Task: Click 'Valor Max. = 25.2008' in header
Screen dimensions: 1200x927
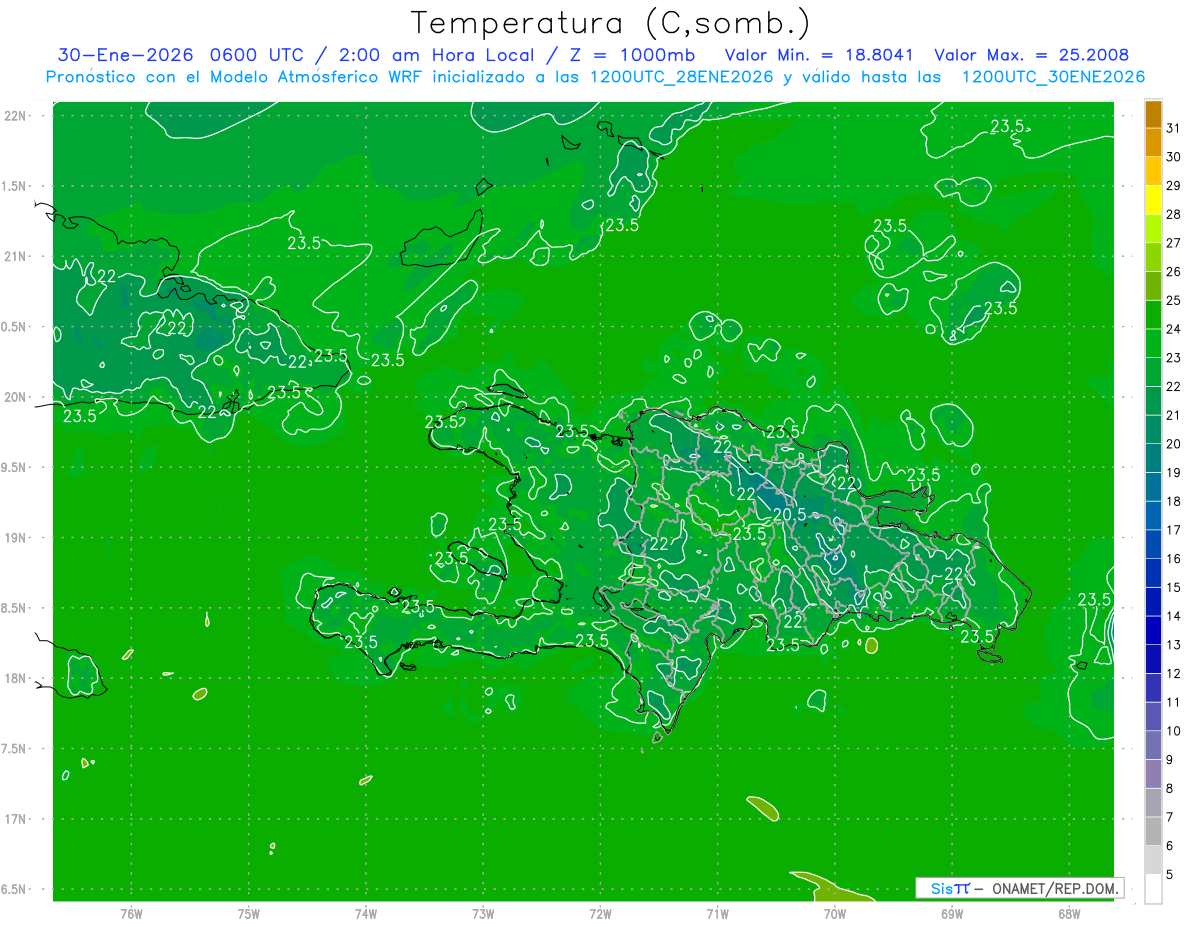Action: point(1031,55)
